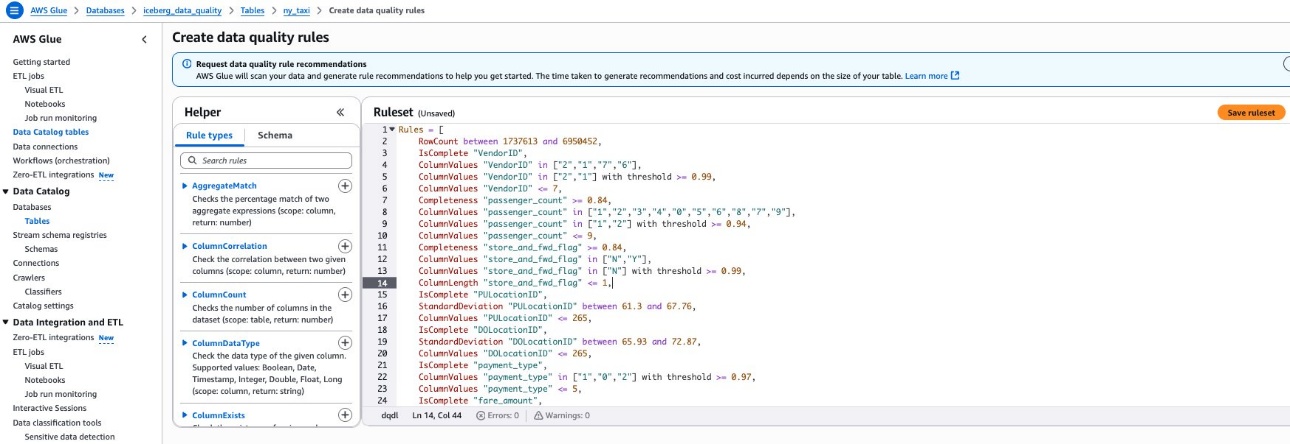Open Workflows (orchestration) in sidebar
Screen dimensions: 1290x444
[61, 160]
